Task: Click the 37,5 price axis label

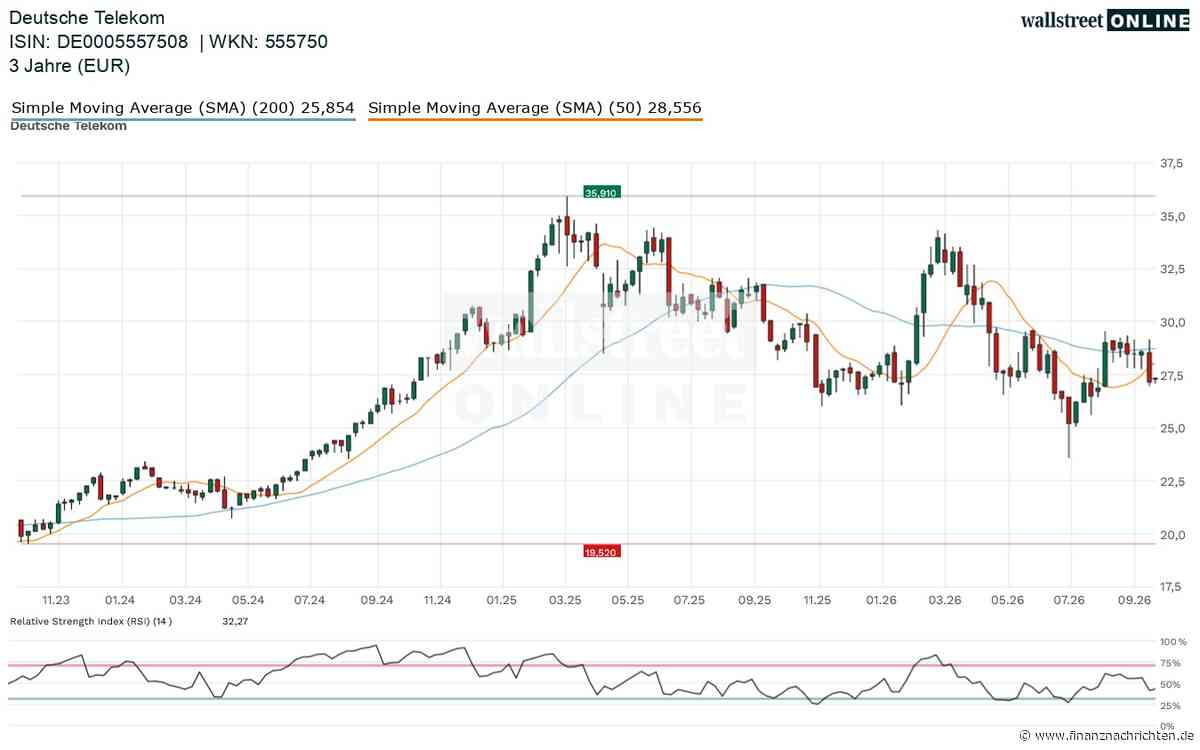Action: tap(1172, 163)
